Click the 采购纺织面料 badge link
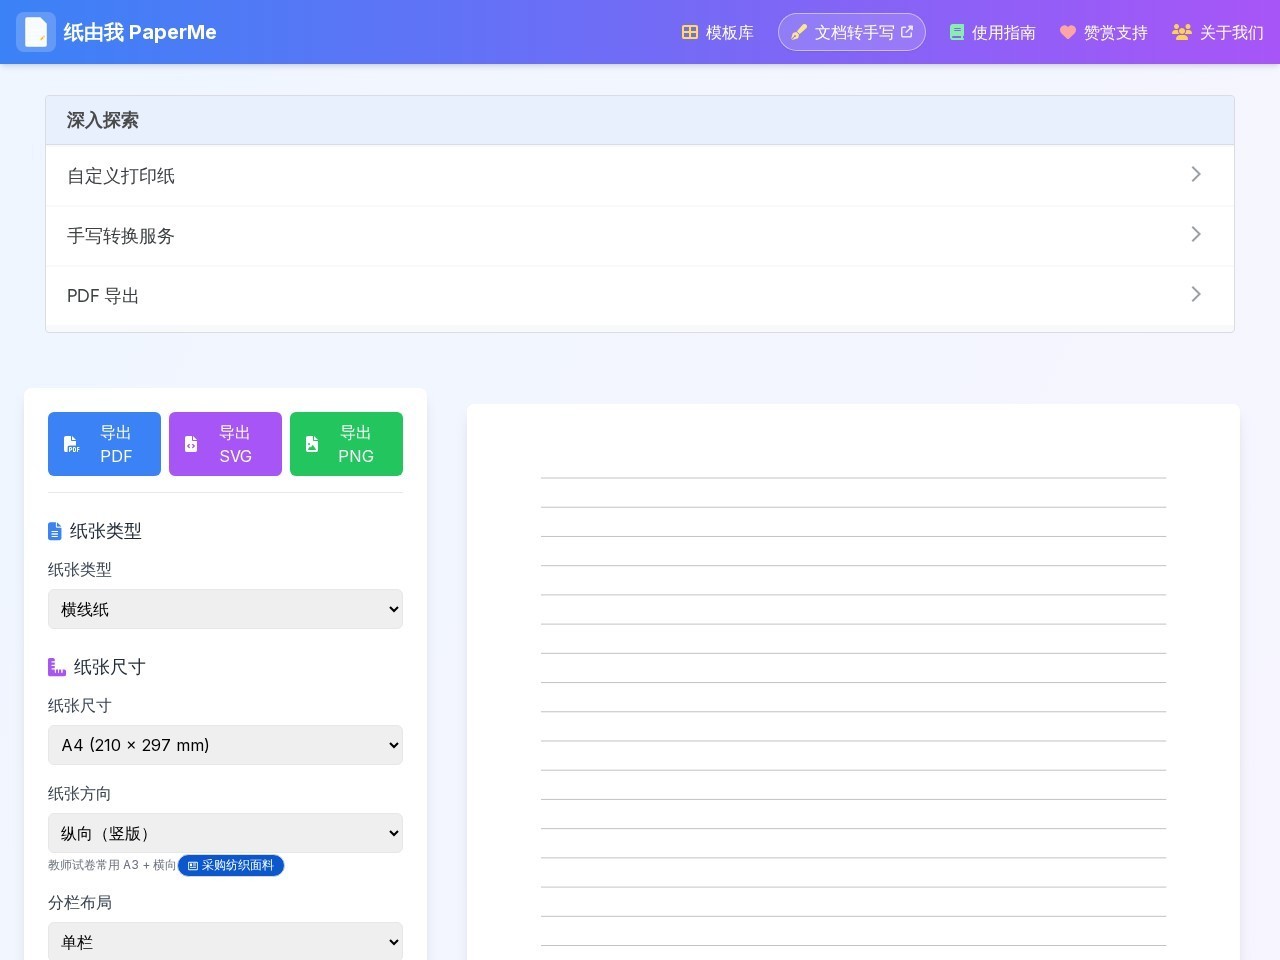The height and width of the screenshot is (960, 1280). 231,865
